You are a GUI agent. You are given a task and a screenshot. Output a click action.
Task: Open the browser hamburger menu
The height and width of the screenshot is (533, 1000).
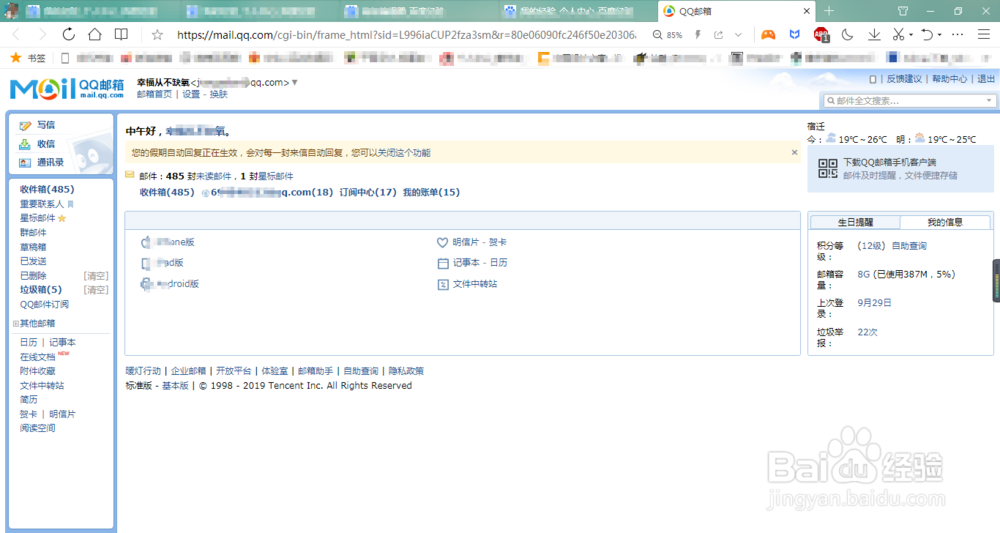[x=984, y=35]
